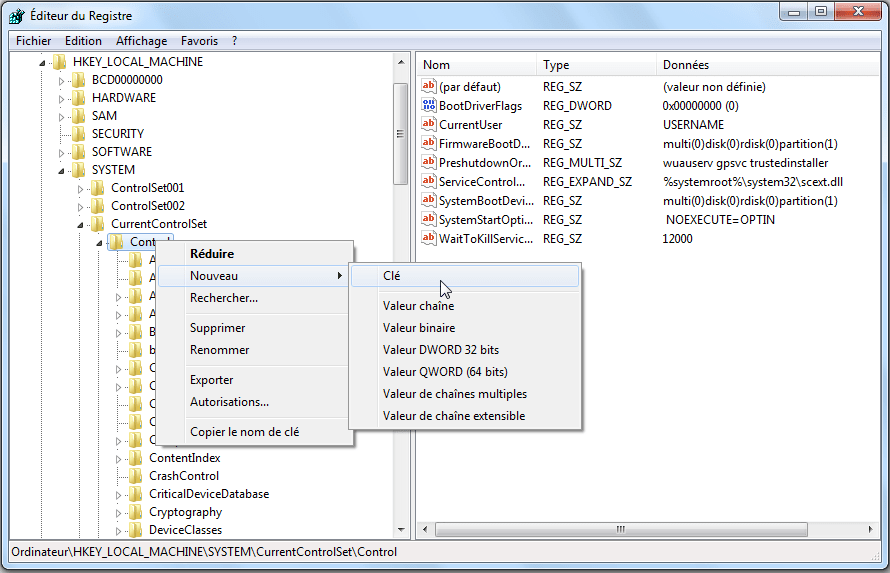Click the SECURITY folder icon
Viewport: 890px width, 573px height.
click(x=79, y=134)
